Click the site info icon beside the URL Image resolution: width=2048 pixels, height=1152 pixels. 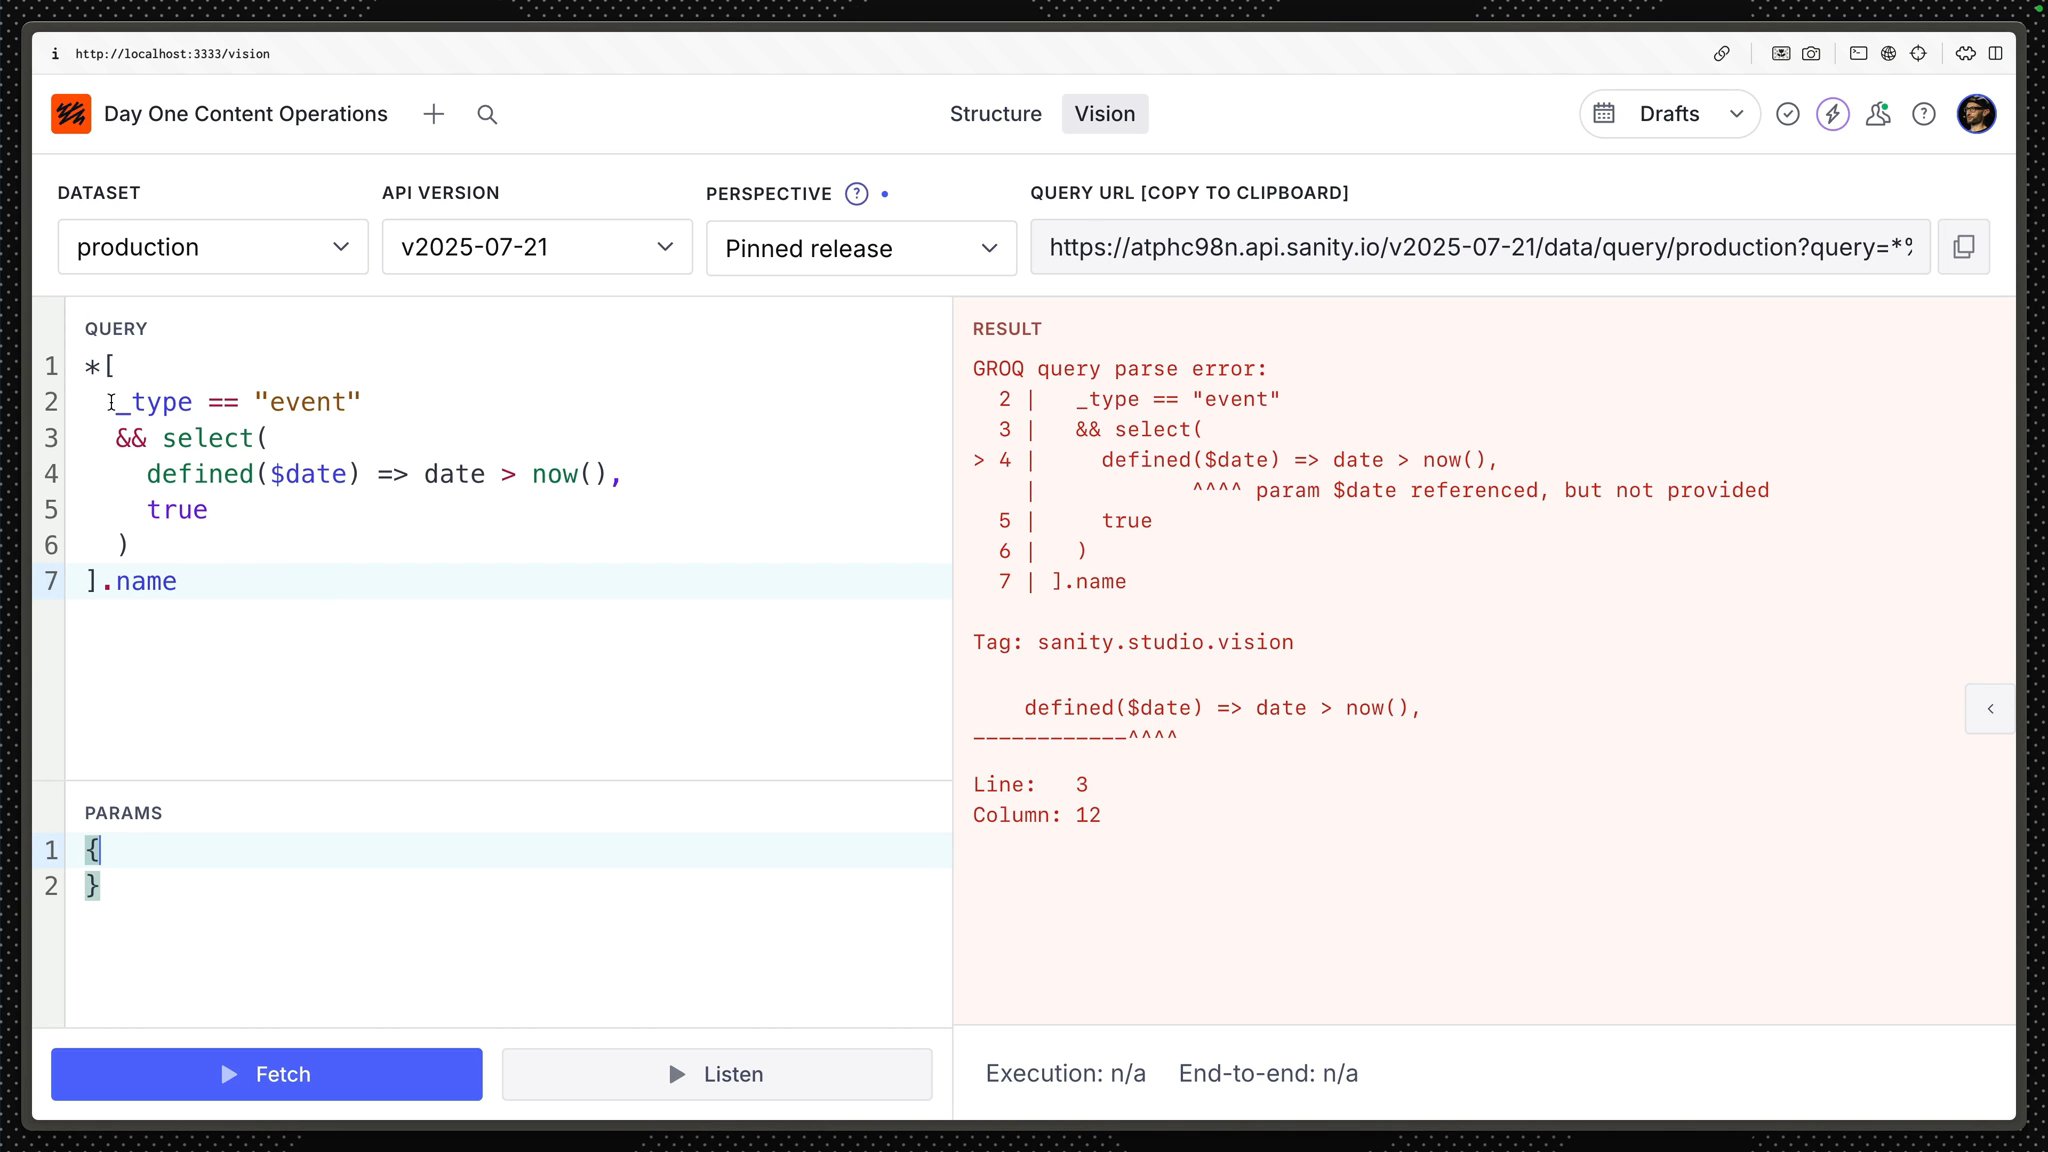pos(55,54)
